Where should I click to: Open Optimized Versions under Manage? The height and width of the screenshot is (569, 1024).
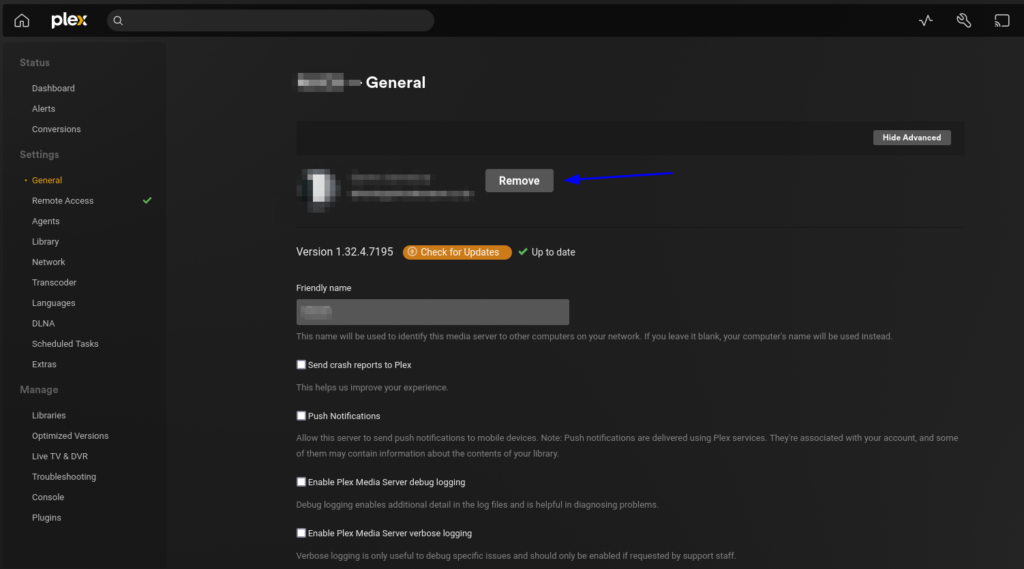(71, 436)
